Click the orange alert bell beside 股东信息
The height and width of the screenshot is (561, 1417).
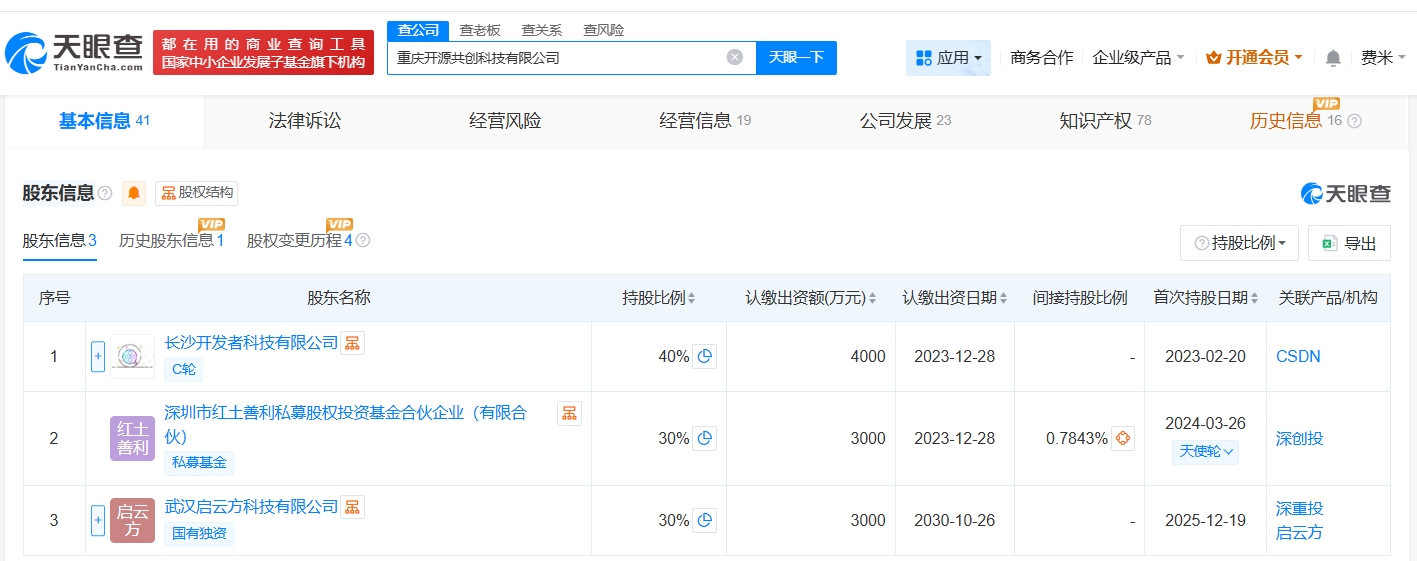(x=133, y=193)
